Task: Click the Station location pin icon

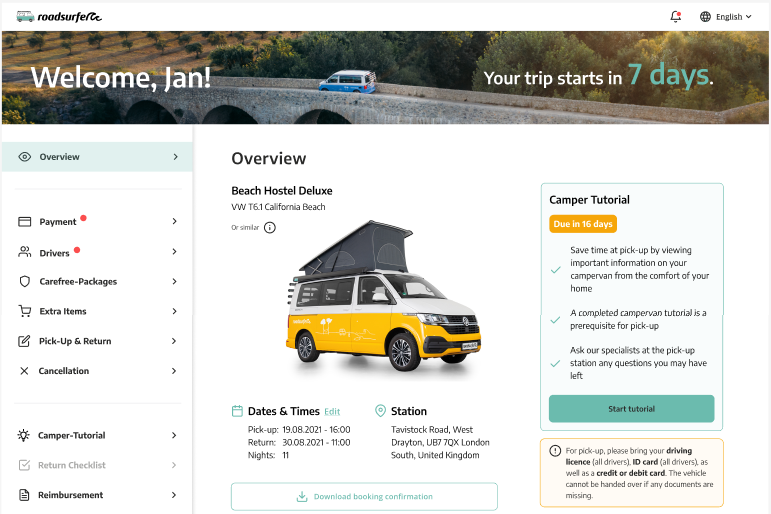Action: coord(380,411)
